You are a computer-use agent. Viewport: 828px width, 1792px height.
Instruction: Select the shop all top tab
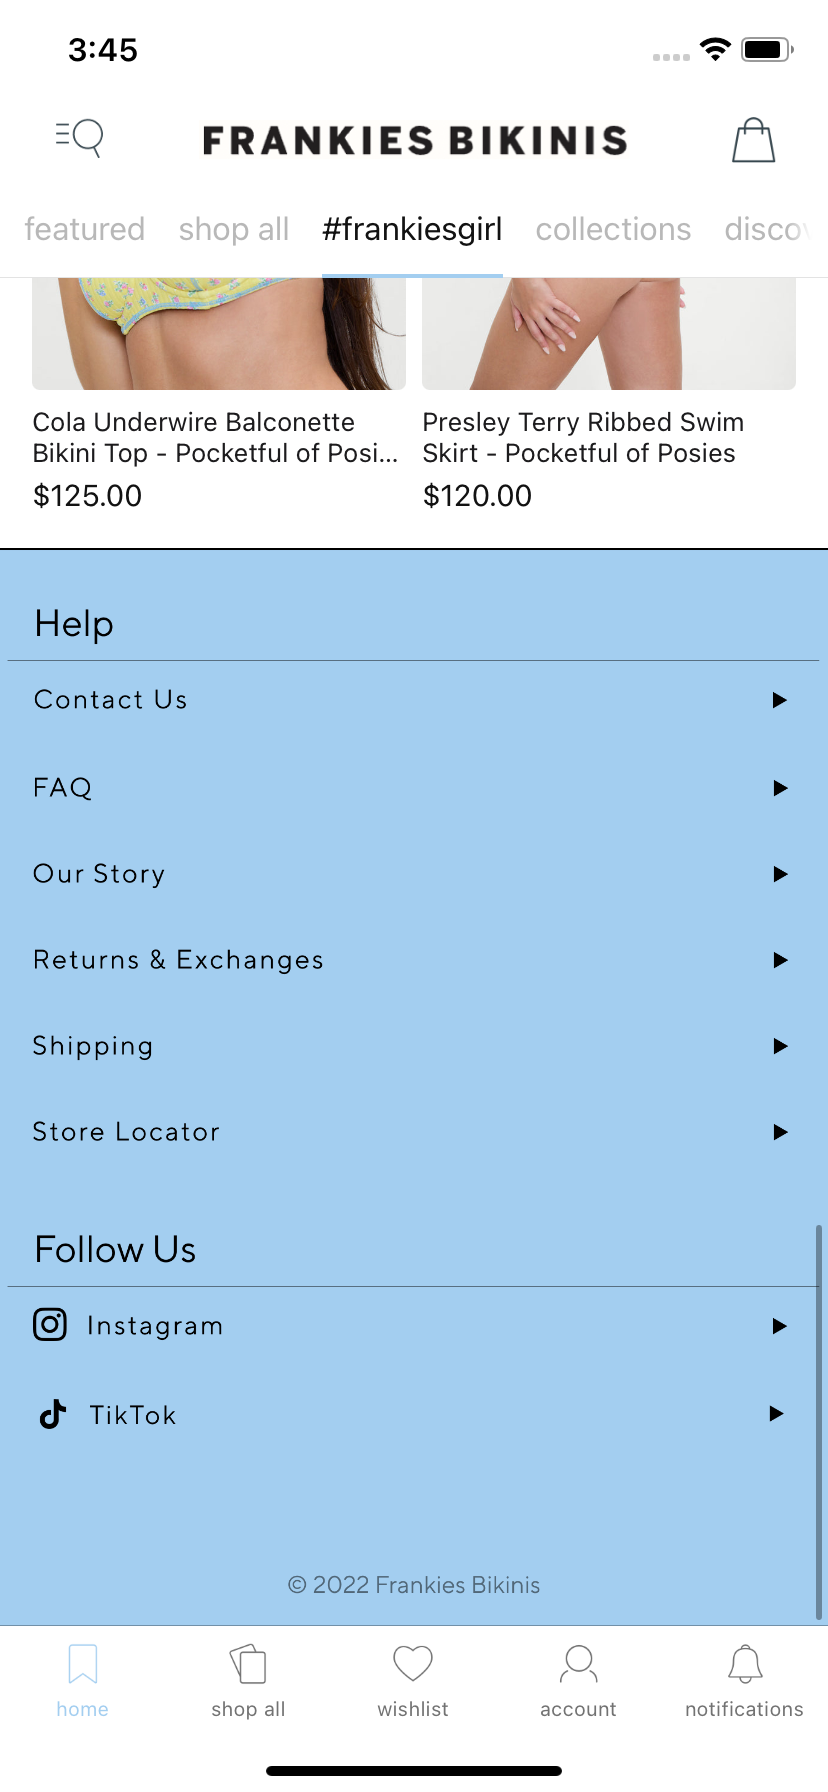(x=234, y=229)
